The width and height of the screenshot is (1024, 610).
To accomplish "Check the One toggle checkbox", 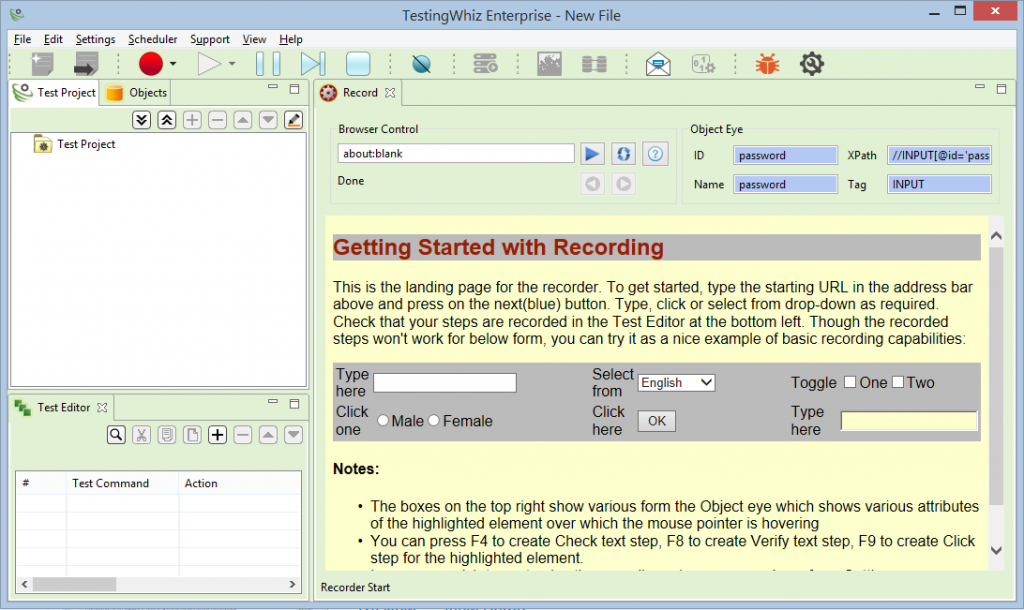I will [x=850, y=382].
